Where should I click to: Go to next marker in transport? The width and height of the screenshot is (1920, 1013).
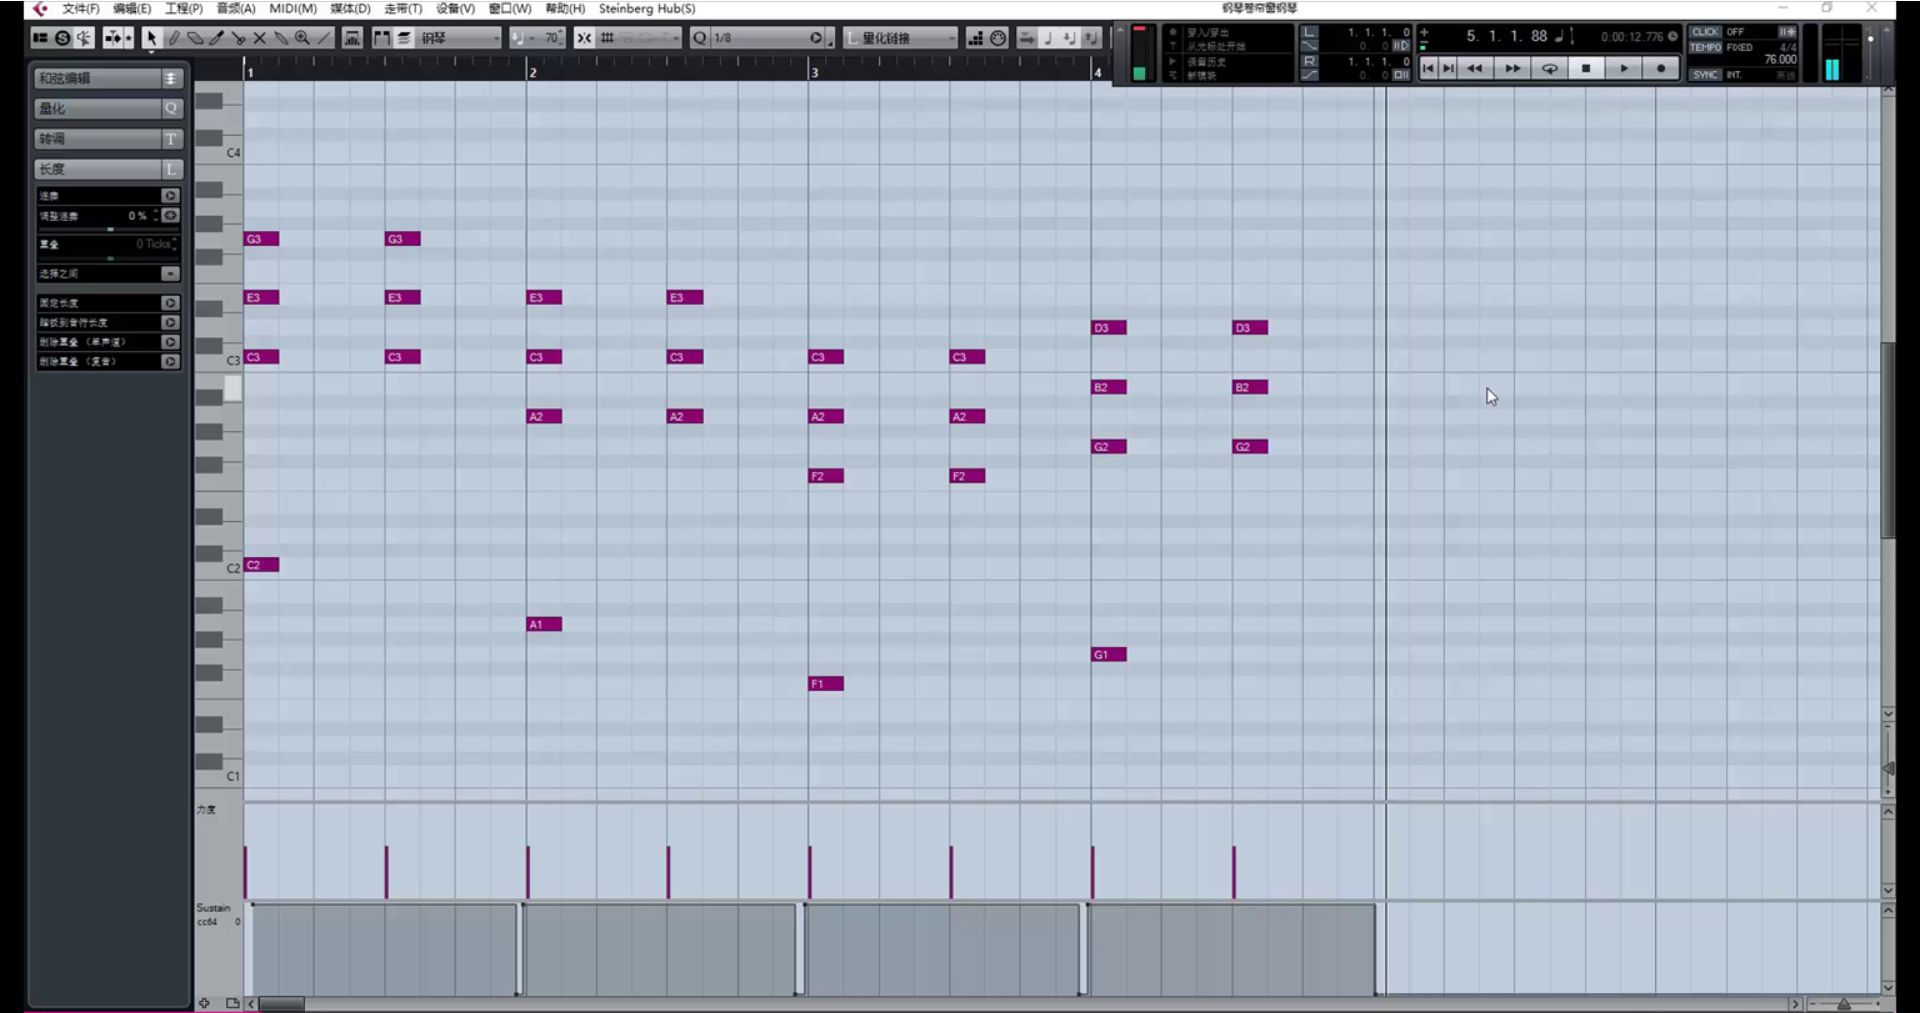coord(1449,68)
